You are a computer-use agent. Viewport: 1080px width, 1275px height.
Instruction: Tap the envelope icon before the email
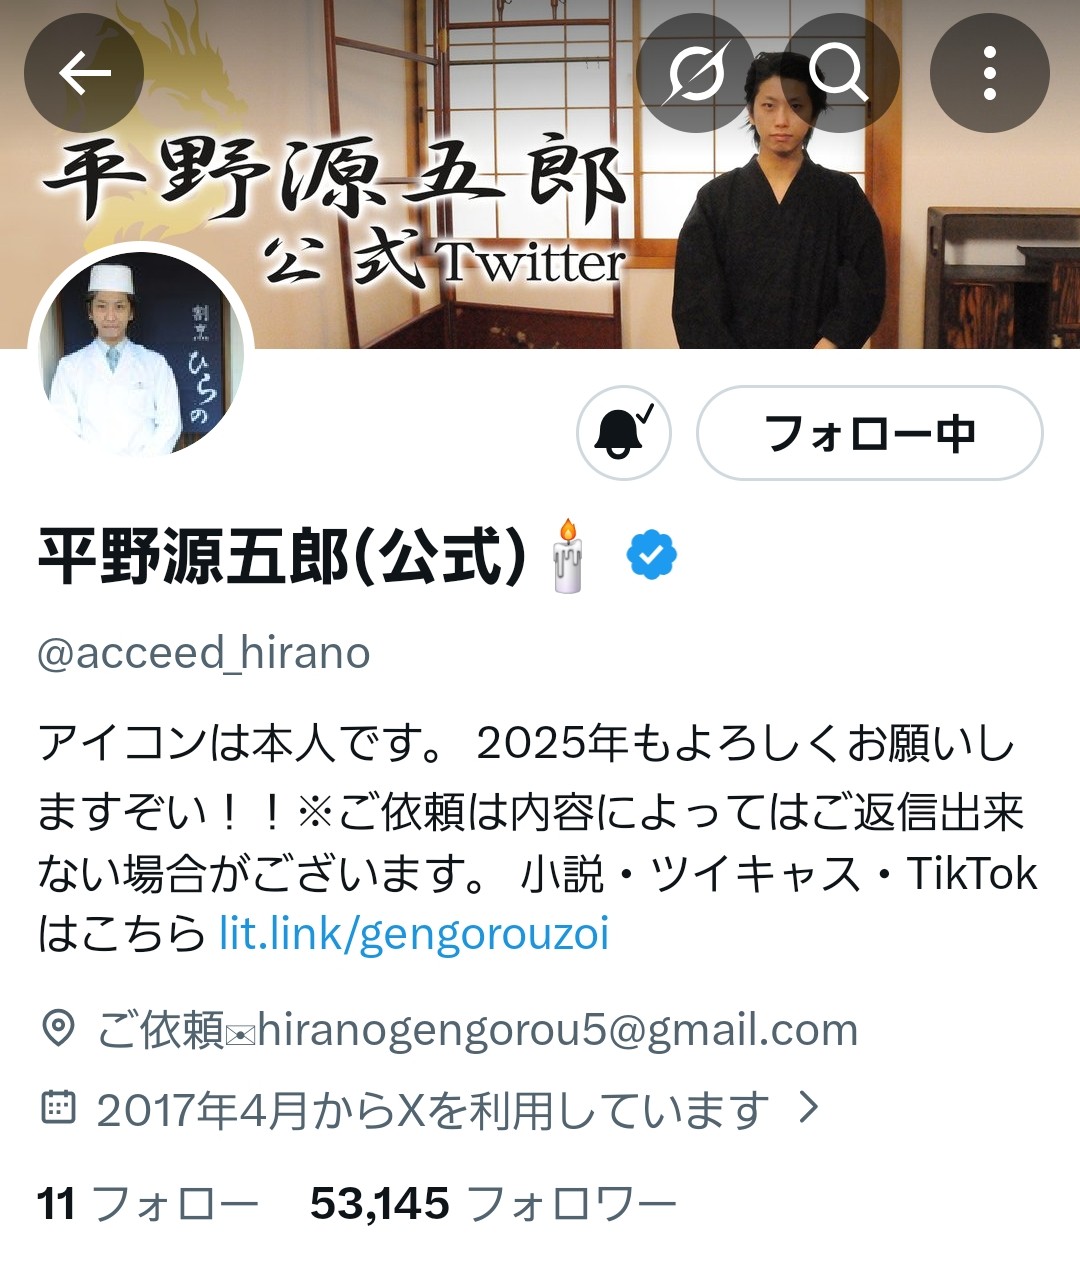pos(241,1033)
